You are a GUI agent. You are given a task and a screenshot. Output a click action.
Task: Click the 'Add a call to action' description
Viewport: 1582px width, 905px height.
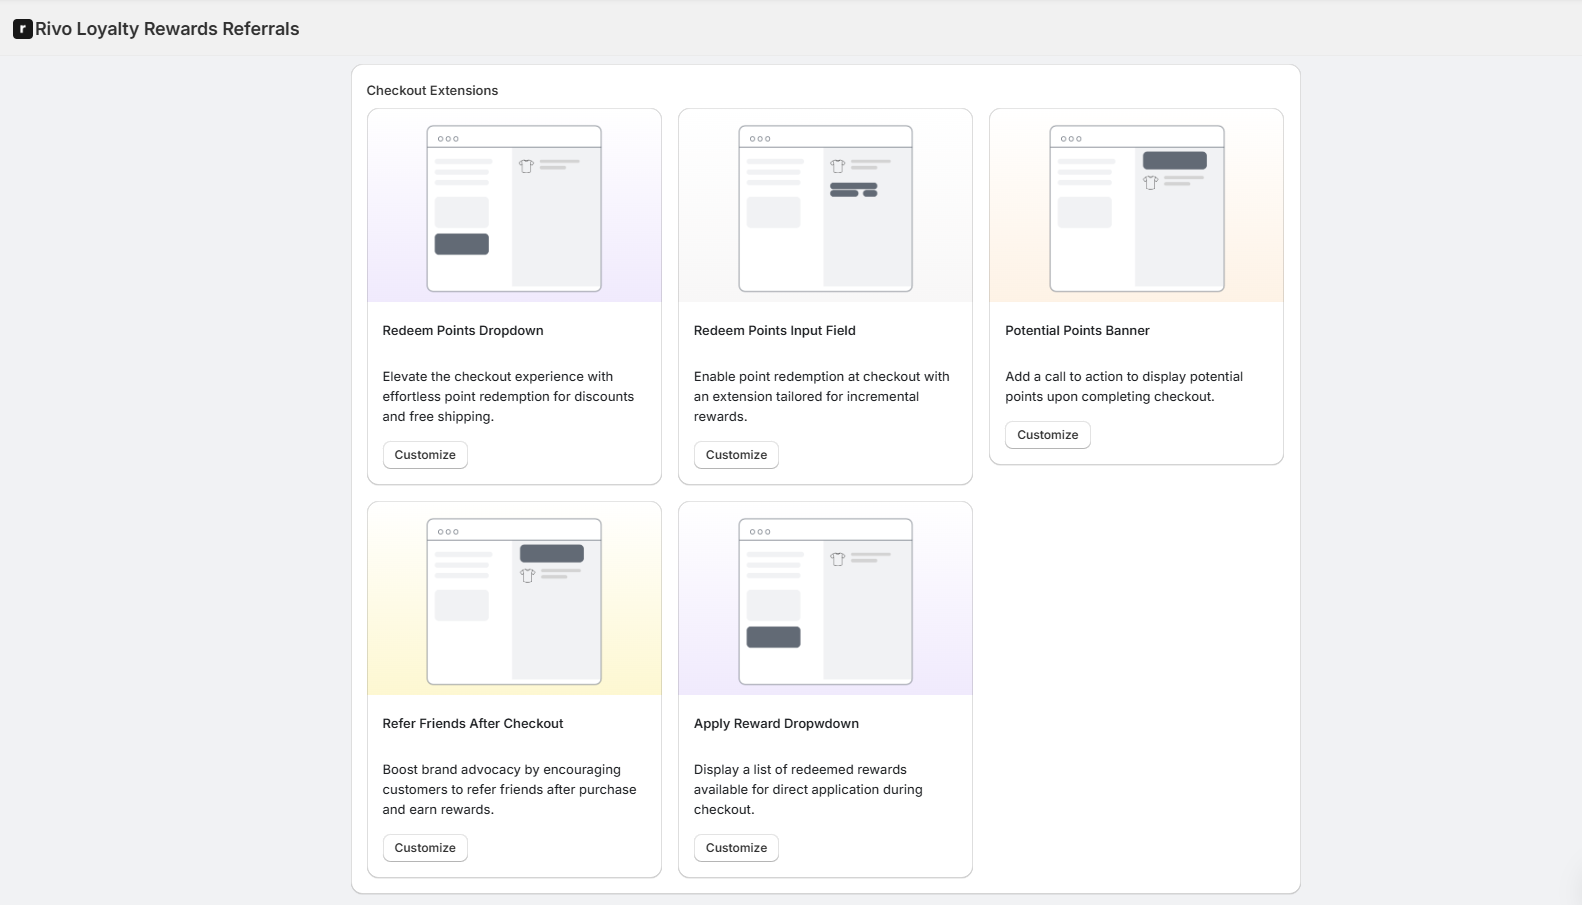tap(1124, 387)
